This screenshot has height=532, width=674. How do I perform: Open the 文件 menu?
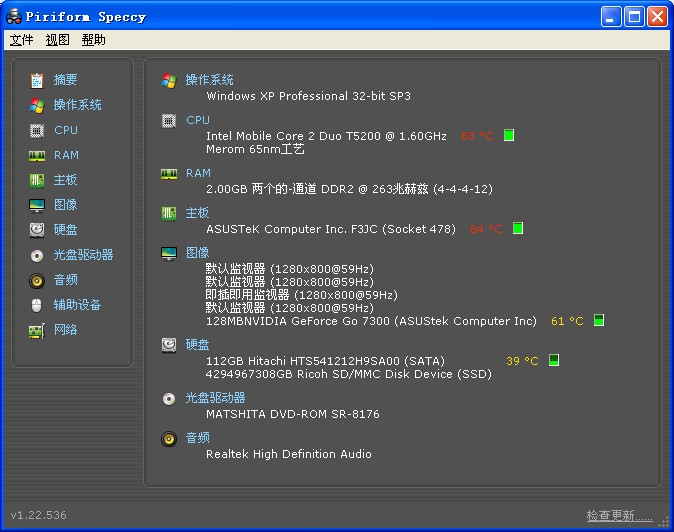coord(21,40)
